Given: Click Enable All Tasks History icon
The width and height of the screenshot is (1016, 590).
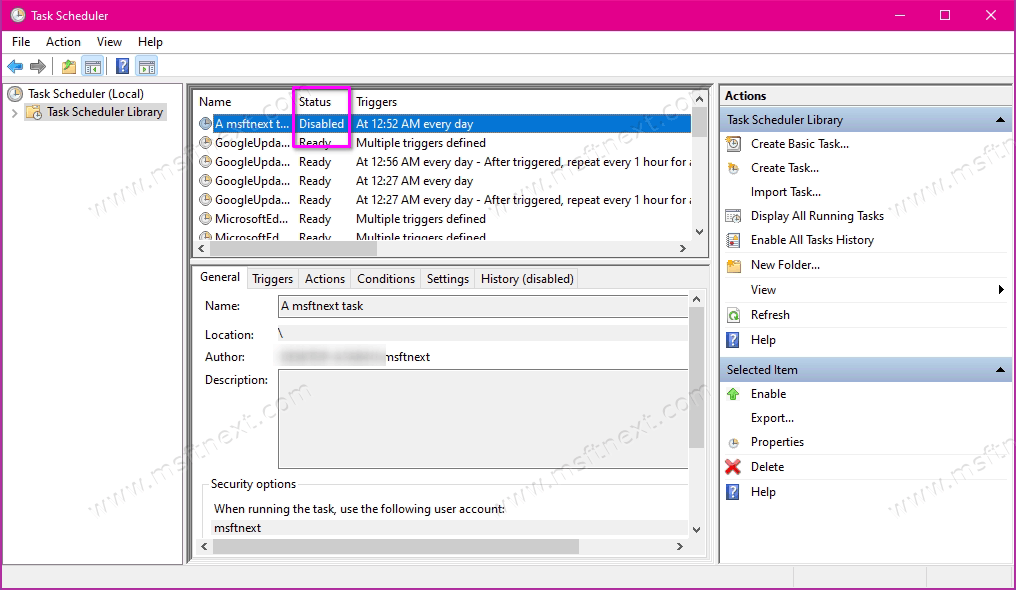Looking at the screenshot, I should pos(733,239).
